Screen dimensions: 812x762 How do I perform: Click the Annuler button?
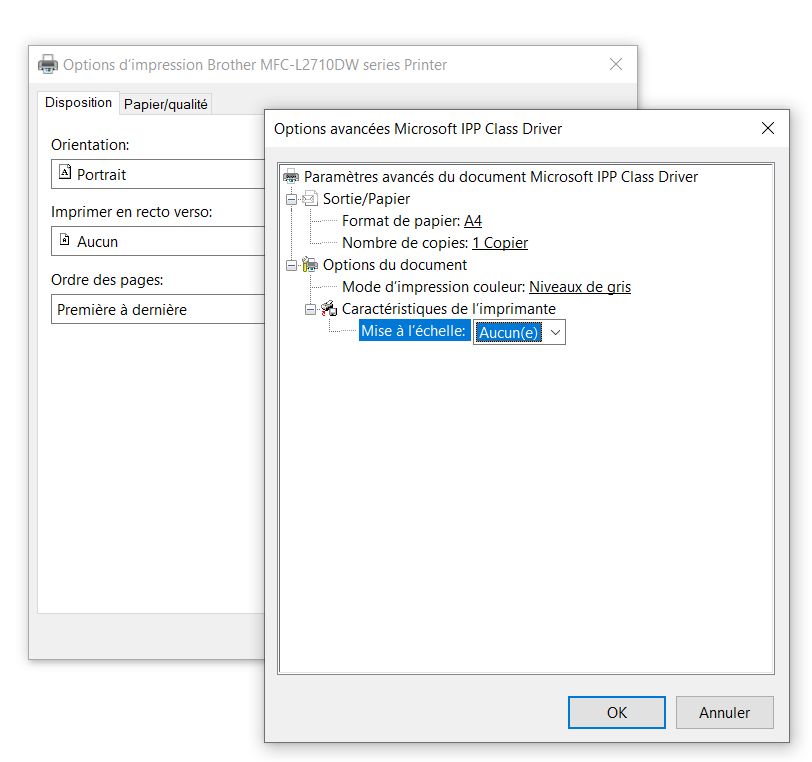pyautogui.click(x=724, y=712)
